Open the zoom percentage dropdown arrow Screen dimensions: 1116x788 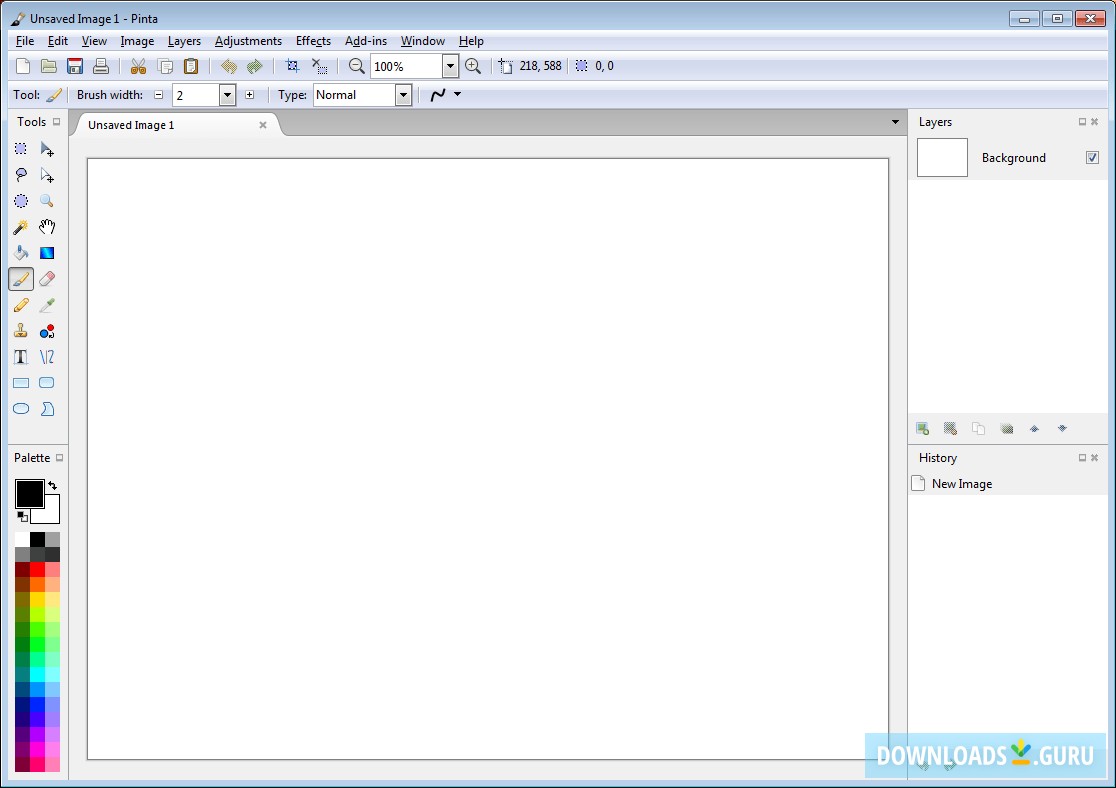tap(450, 66)
